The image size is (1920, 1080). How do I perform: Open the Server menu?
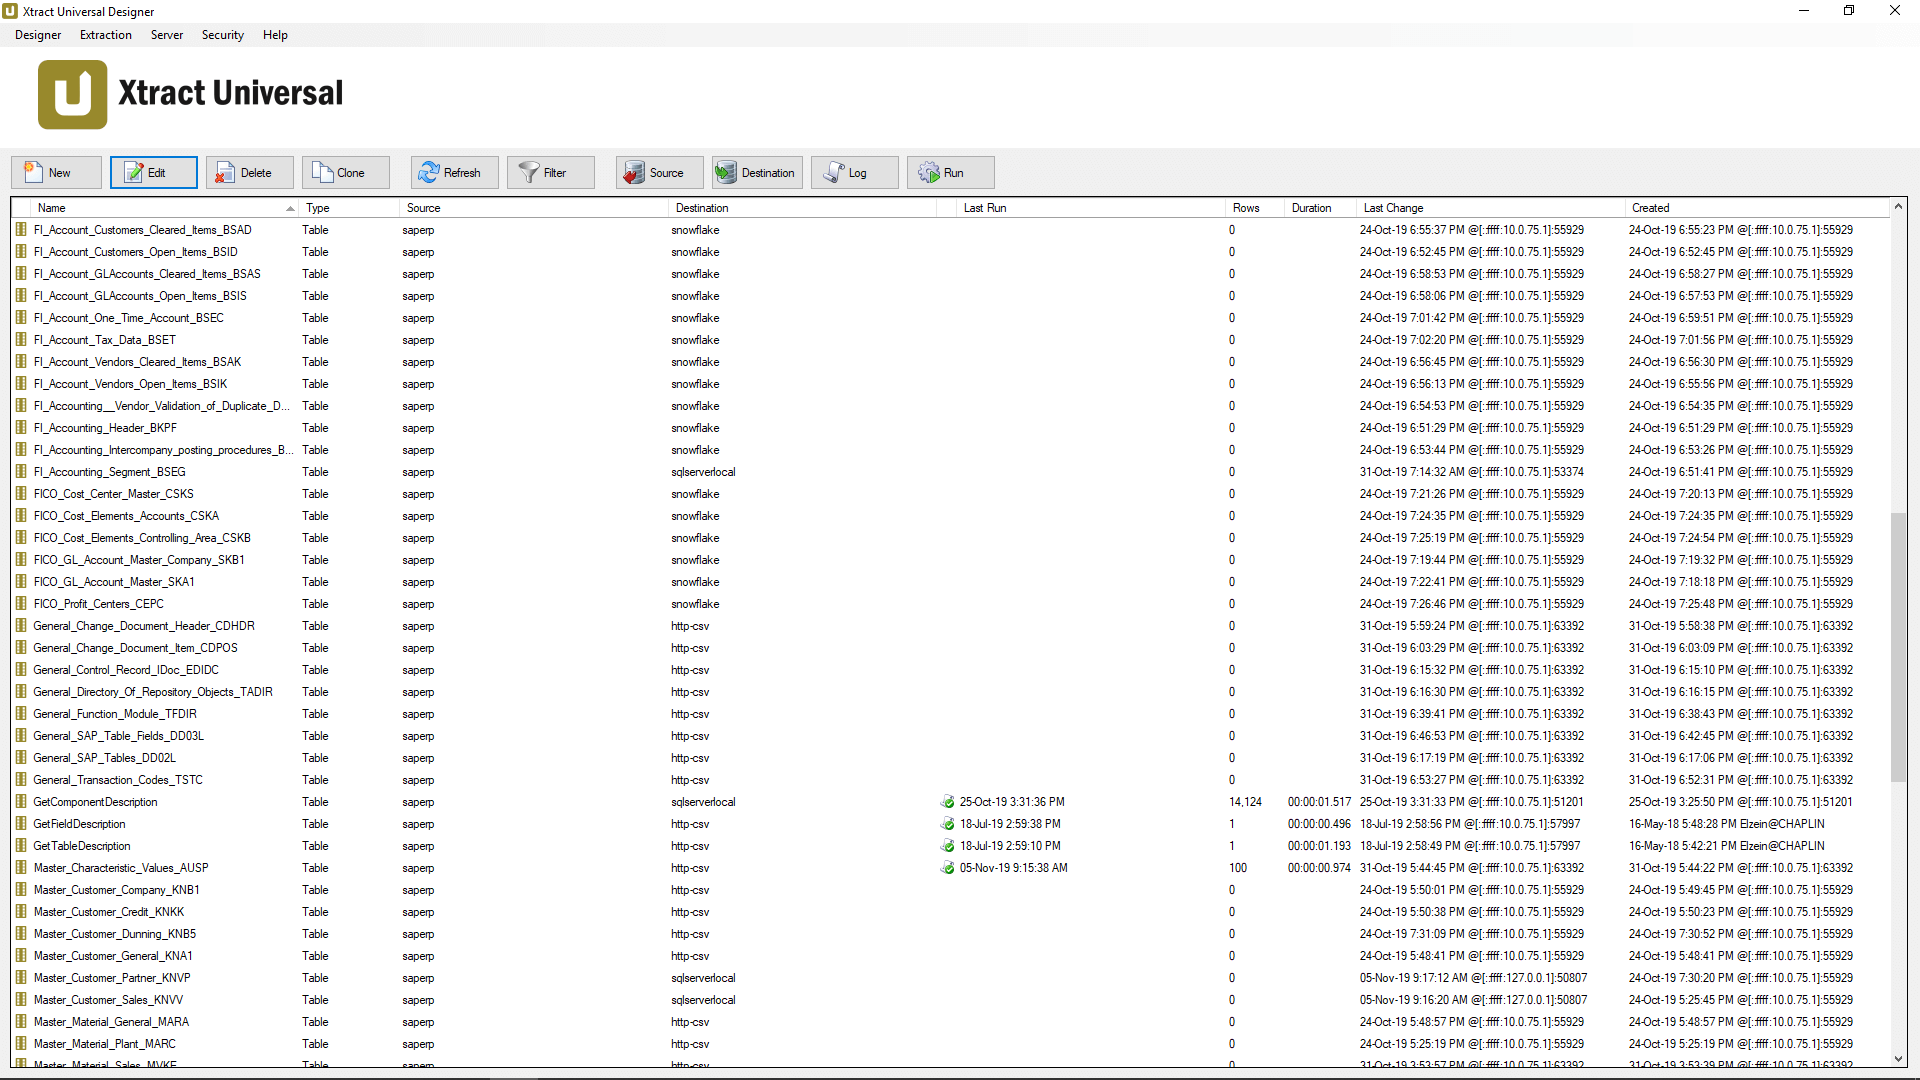(x=167, y=35)
